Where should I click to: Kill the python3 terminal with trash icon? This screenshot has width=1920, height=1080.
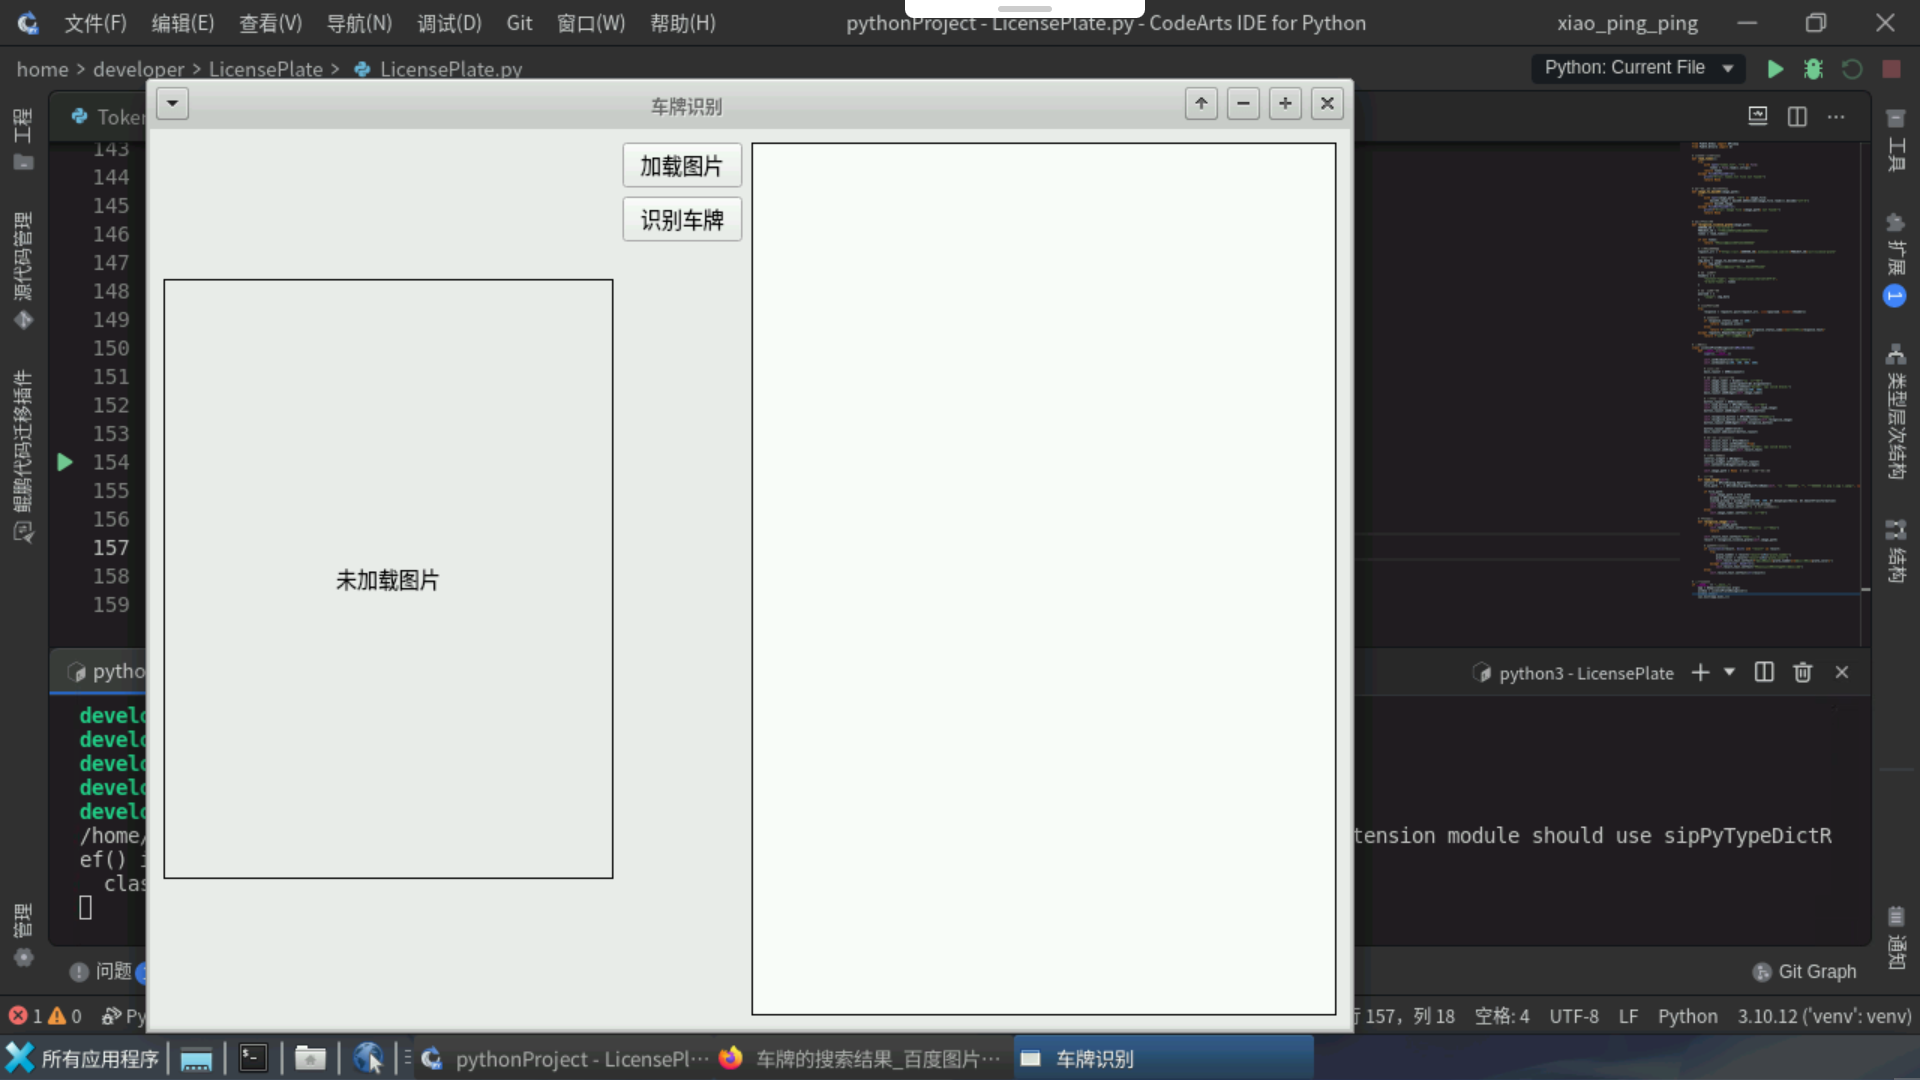[x=1803, y=672]
